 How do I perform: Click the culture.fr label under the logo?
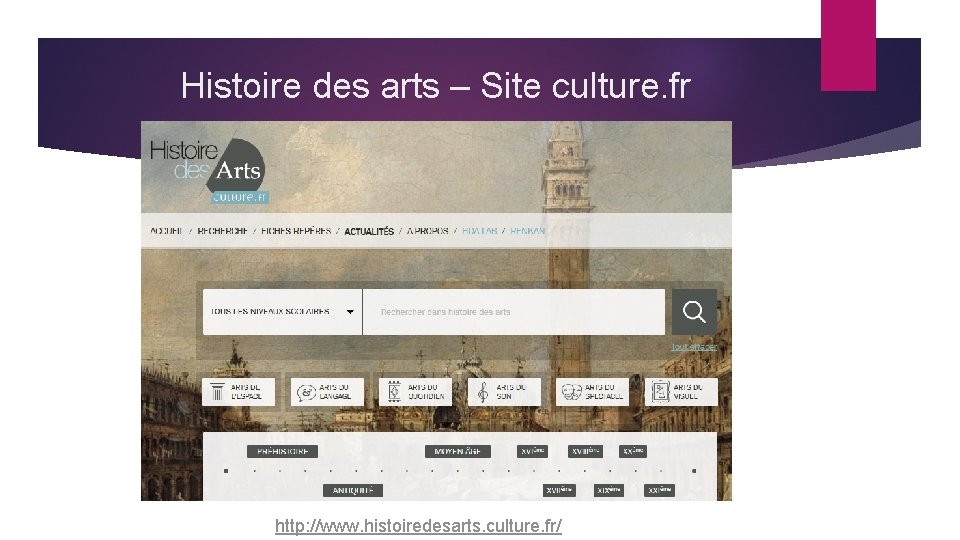coord(240,197)
